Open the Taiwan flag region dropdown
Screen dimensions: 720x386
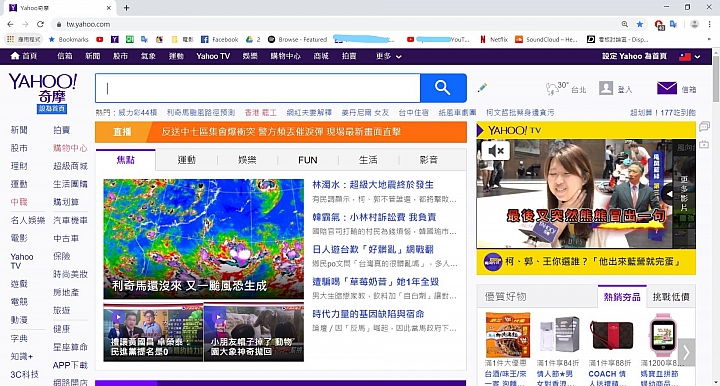click(x=690, y=56)
